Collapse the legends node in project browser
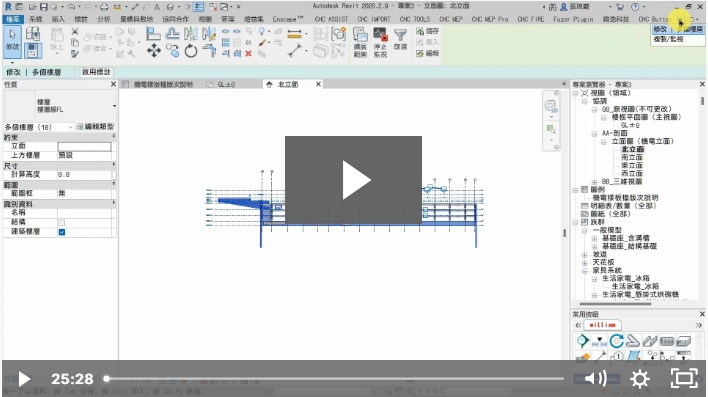This screenshot has width=708, height=397. click(x=575, y=190)
